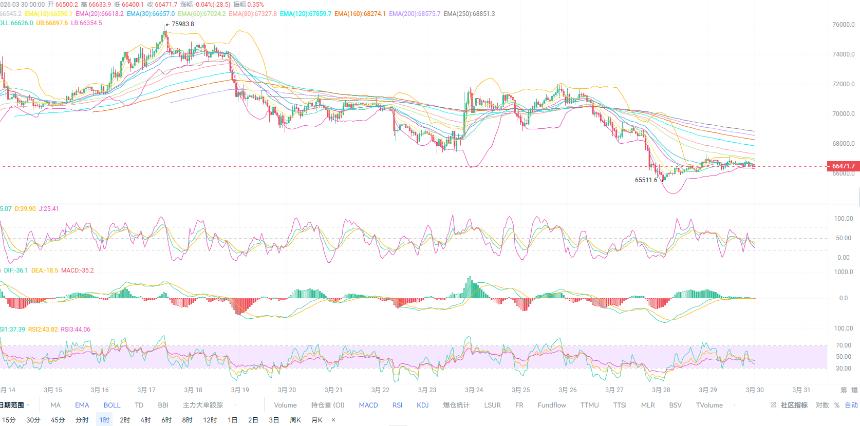Add the Fundflow indicator
Image resolution: width=860 pixels, height=426 pixels.
tap(552, 405)
